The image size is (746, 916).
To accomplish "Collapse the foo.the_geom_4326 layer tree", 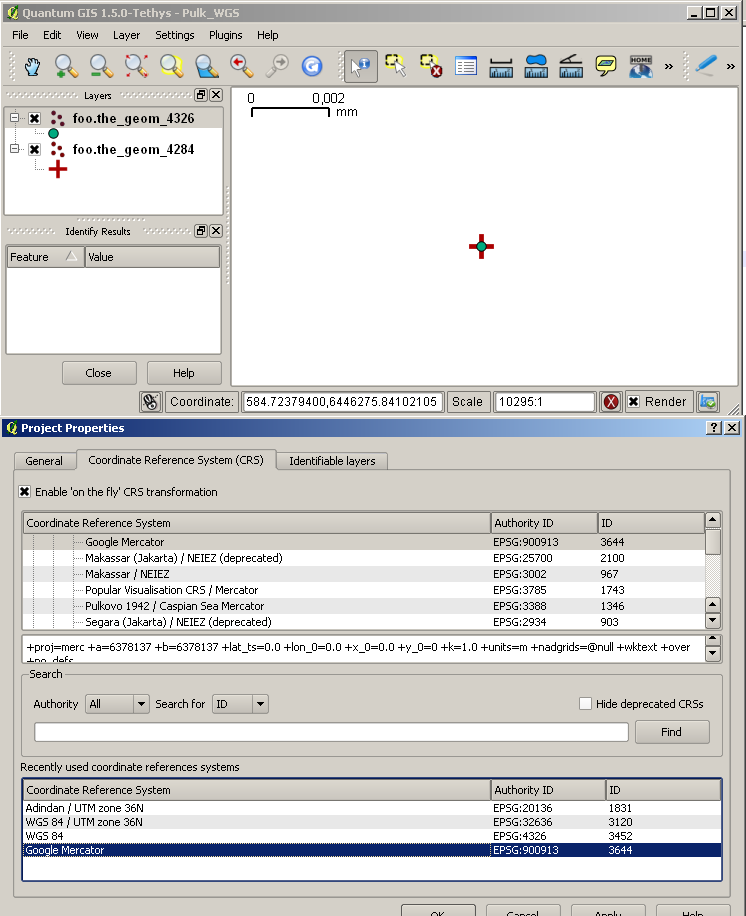I will 15,117.
